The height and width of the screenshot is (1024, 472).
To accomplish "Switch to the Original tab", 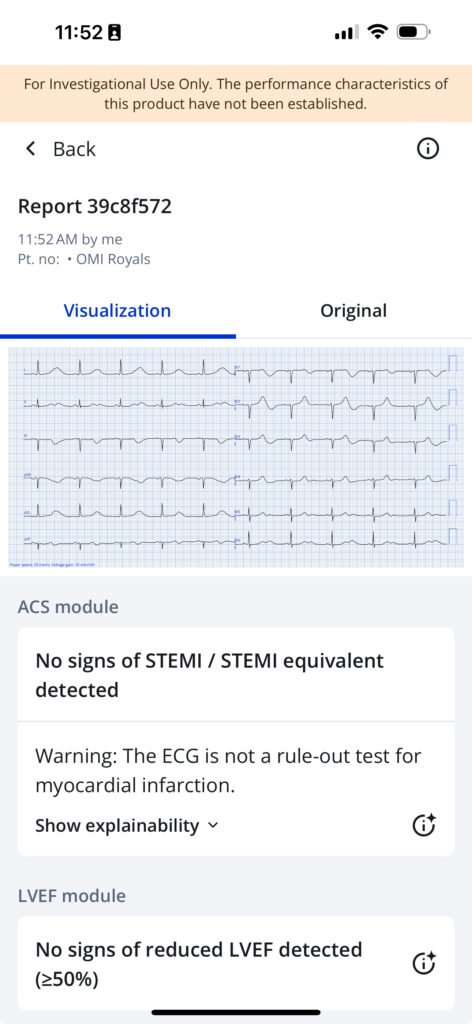I will tap(353, 311).
